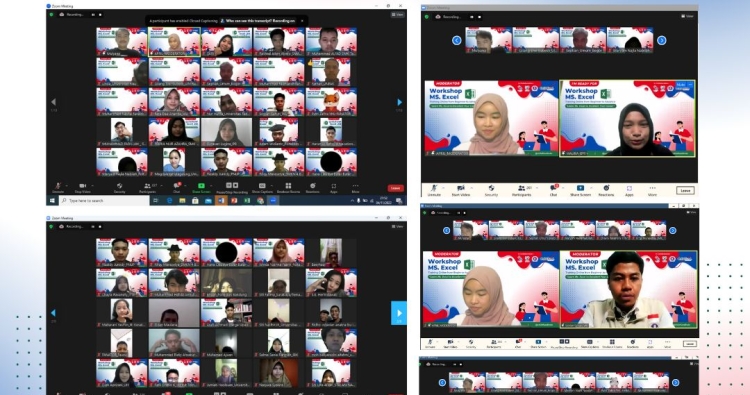
Task: Show previous thumbnails in top-right window strip
Action: pyautogui.click(x=457, y=41)
